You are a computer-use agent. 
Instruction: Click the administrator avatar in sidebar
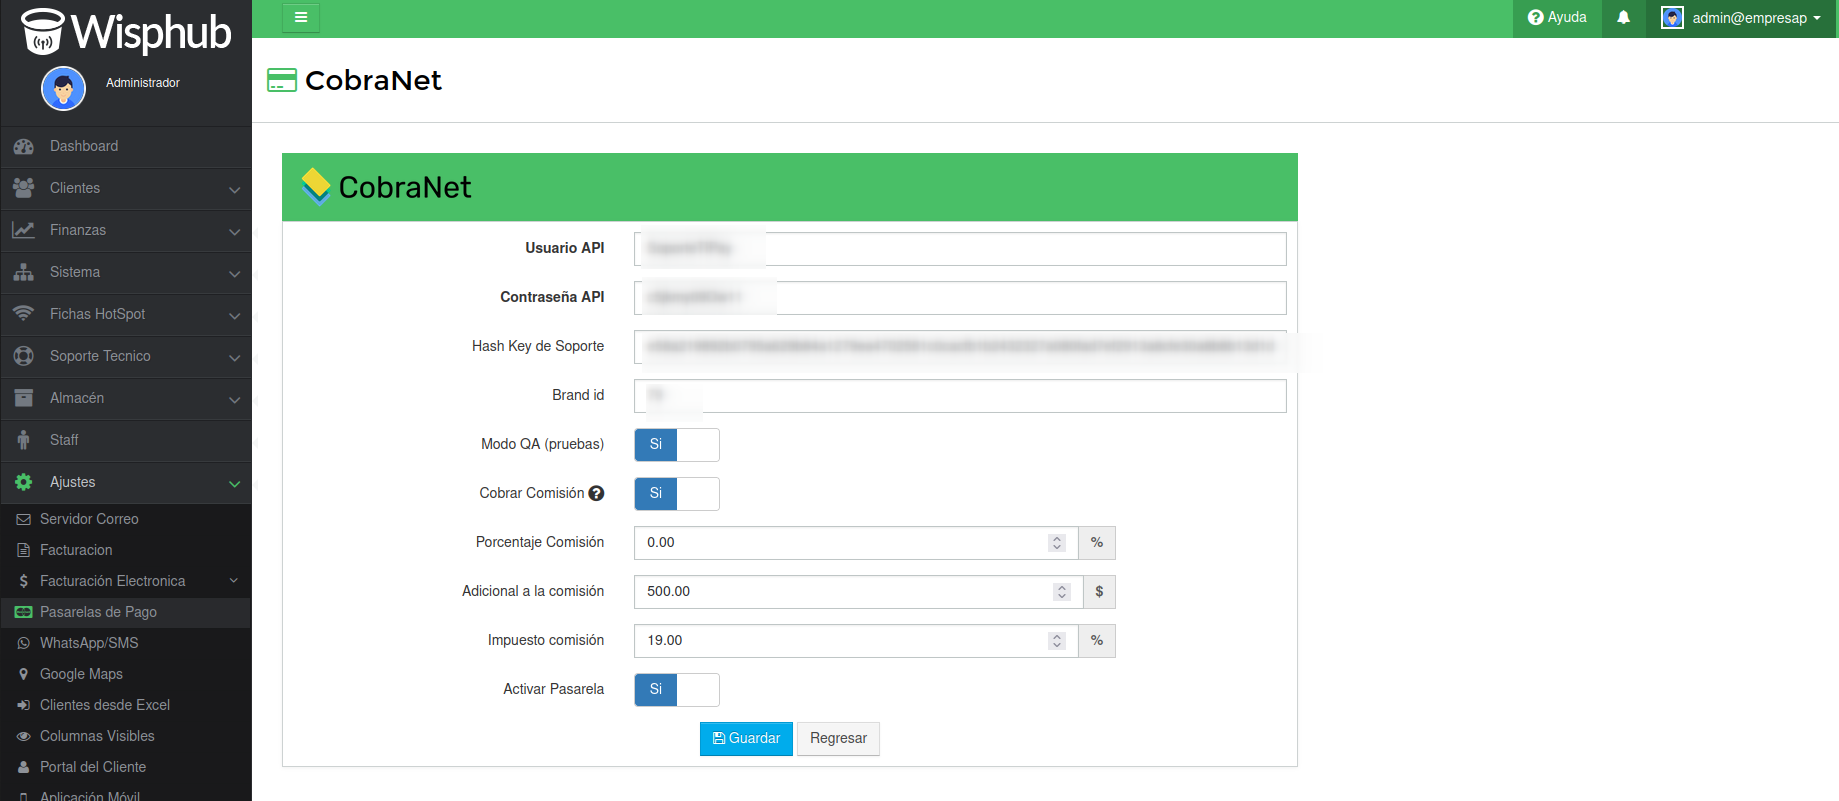click(x=63, y=89)
